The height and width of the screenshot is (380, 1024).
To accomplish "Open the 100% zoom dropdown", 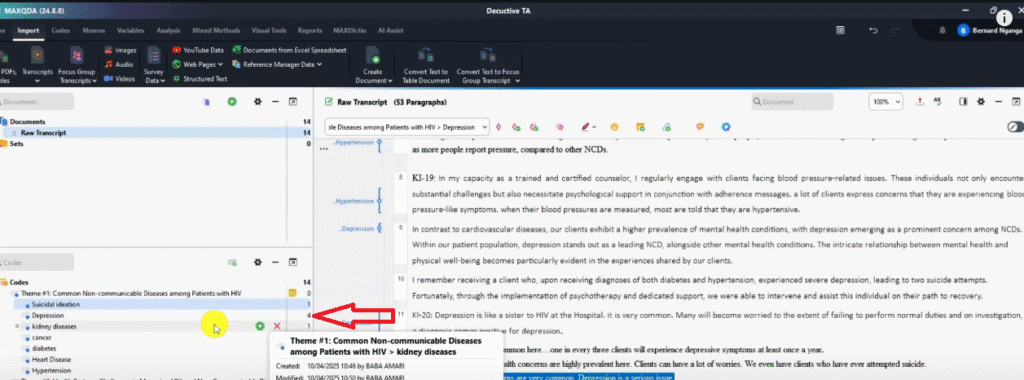I will tap(886, 102).
